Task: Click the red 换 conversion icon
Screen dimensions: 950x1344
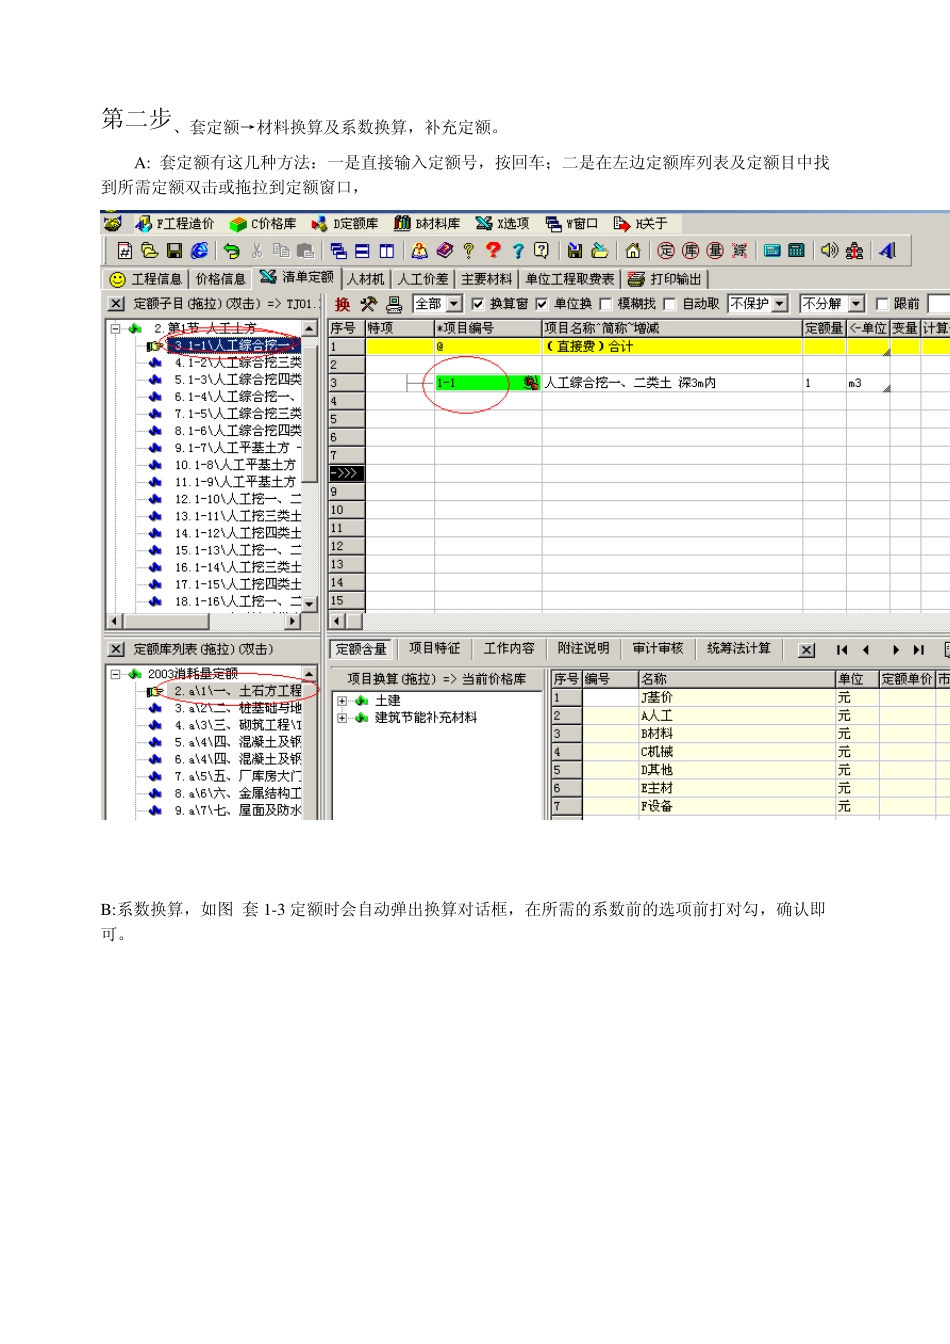Action: click(x=342, y=304)
